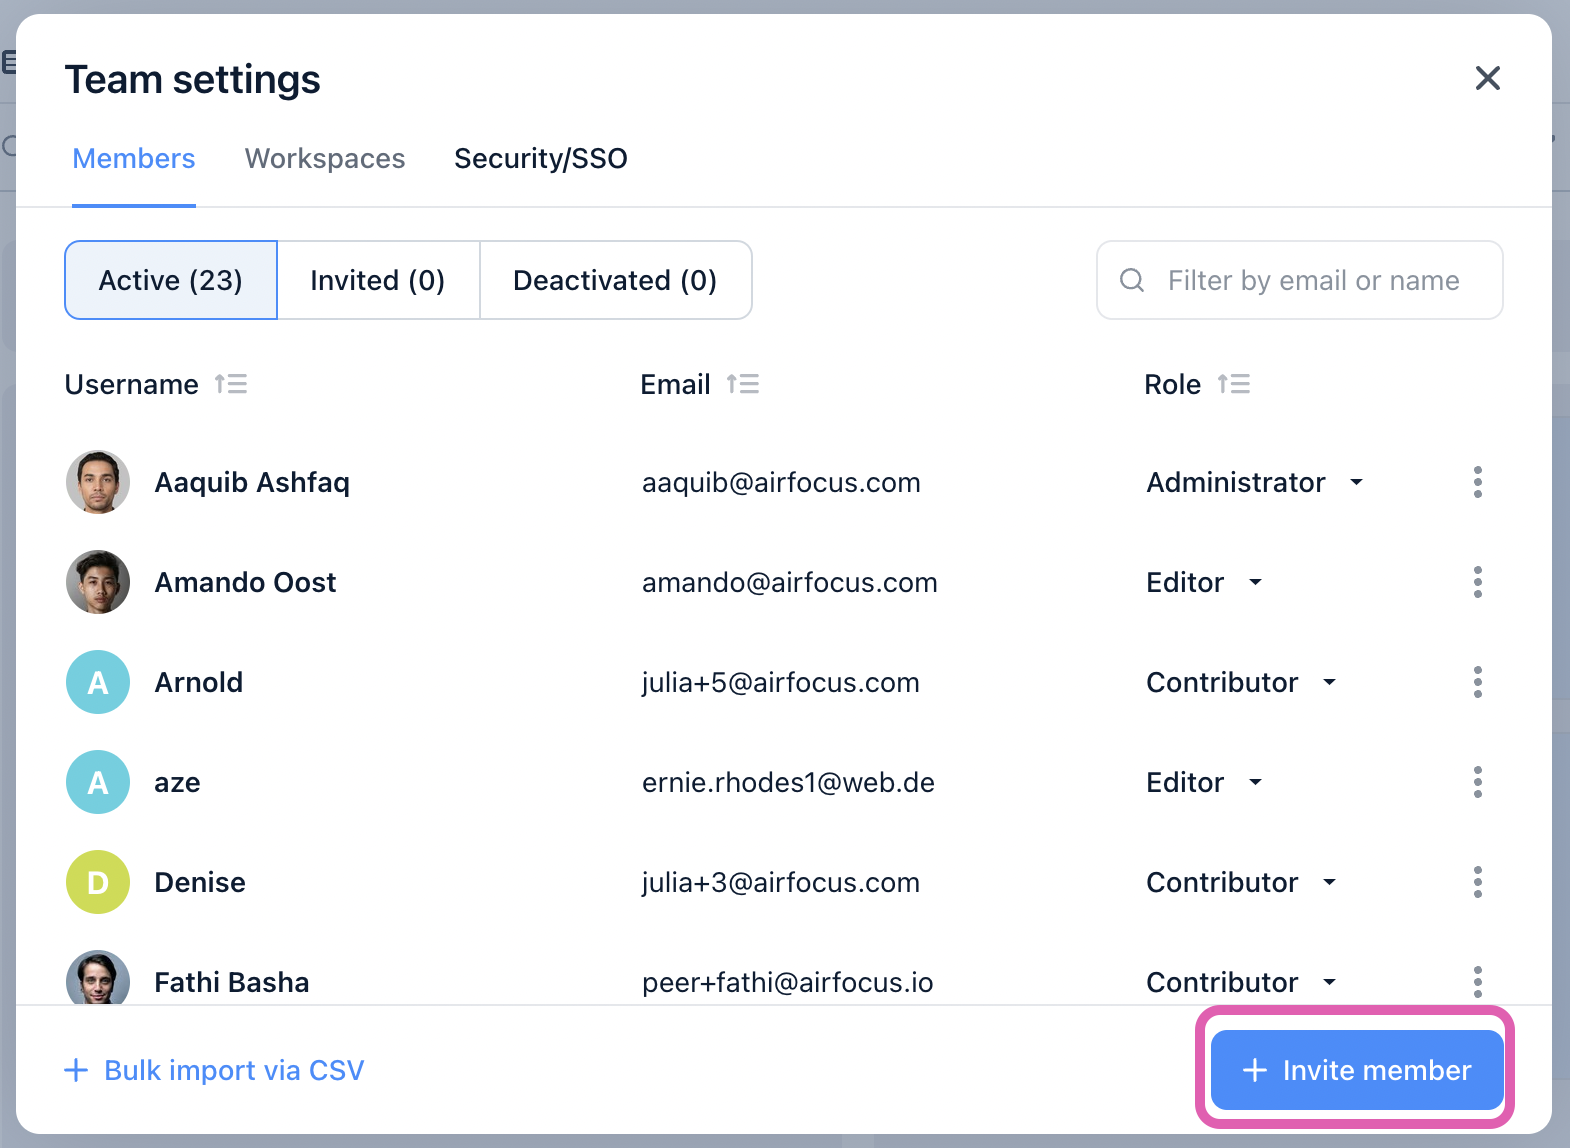Viewport: 1570px width, 1148px height.
Task: Open more options menu for Denise
Action: coord(1477,882)
